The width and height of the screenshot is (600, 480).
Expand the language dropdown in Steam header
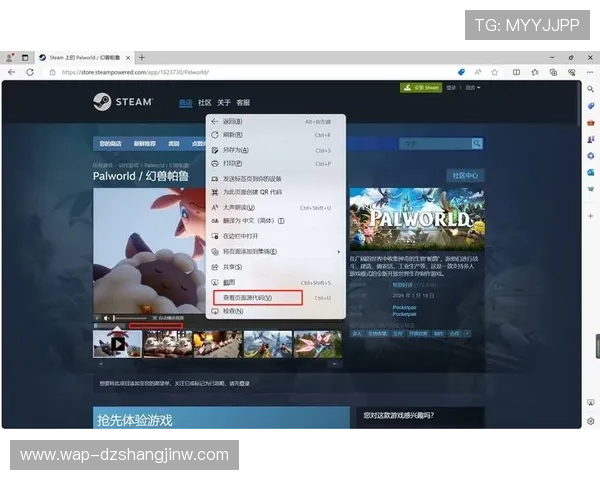tap(470, 88)
